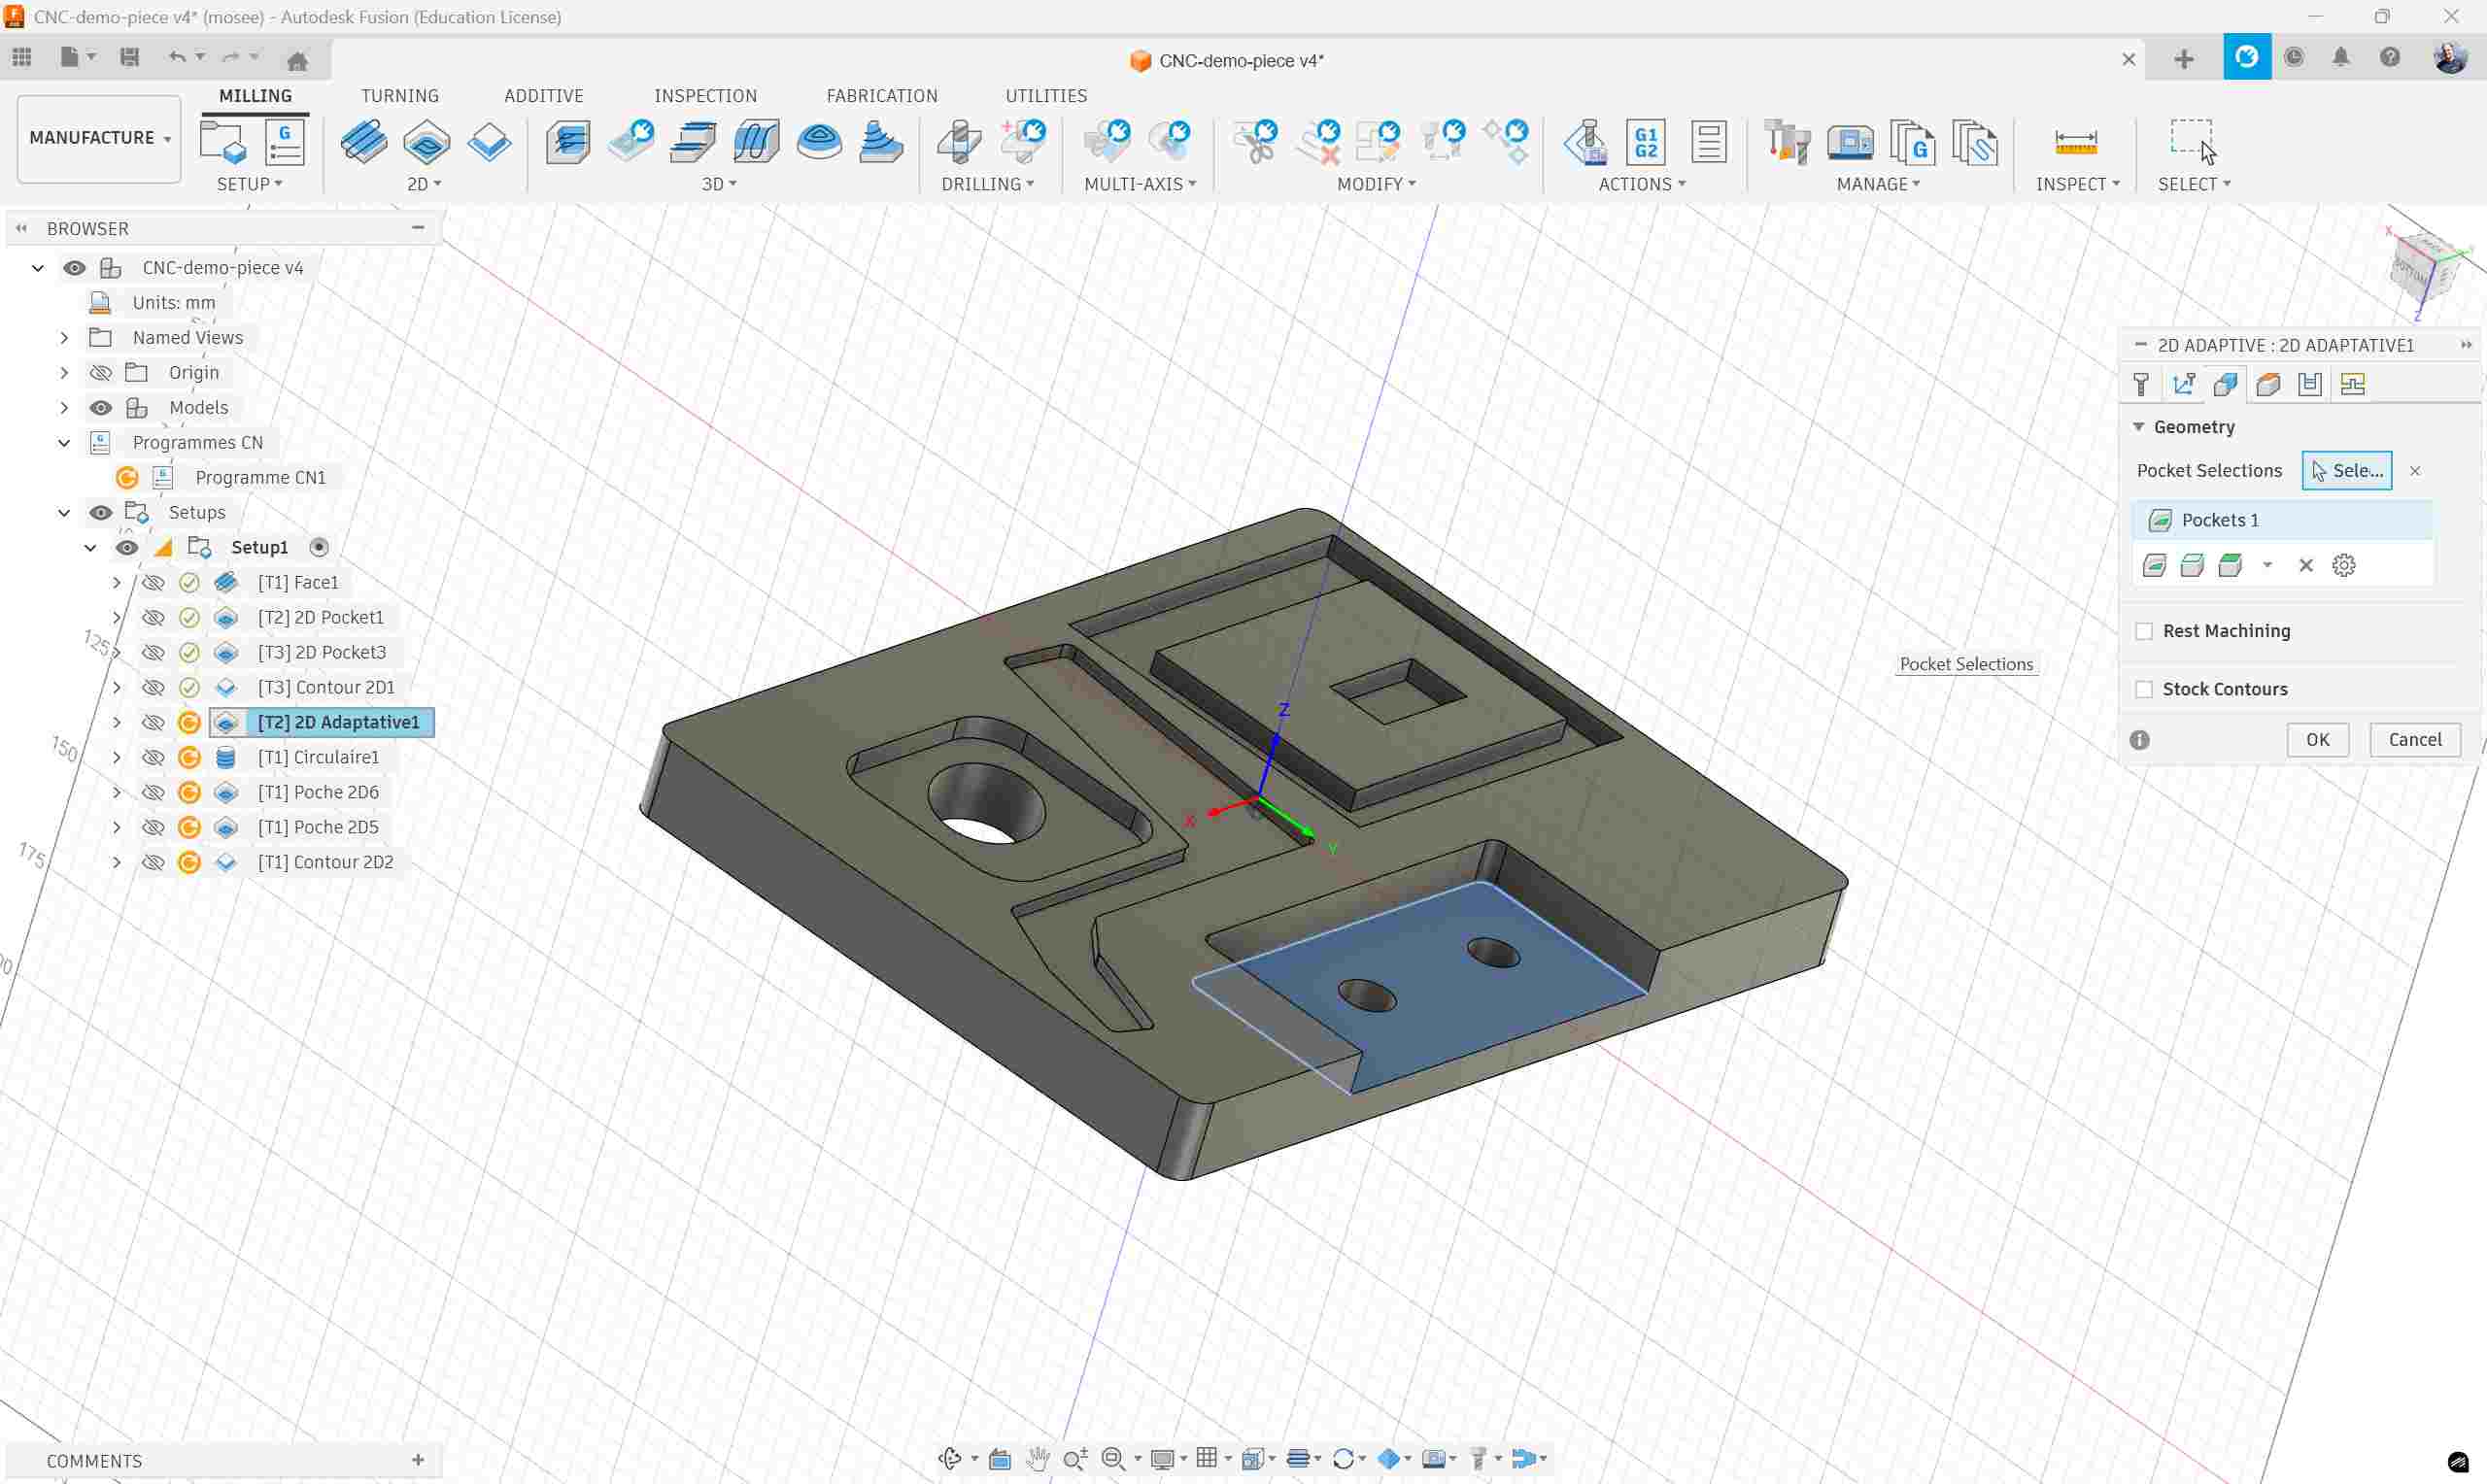Open the Heights tab in the dialog

[x=2268, y=383]
